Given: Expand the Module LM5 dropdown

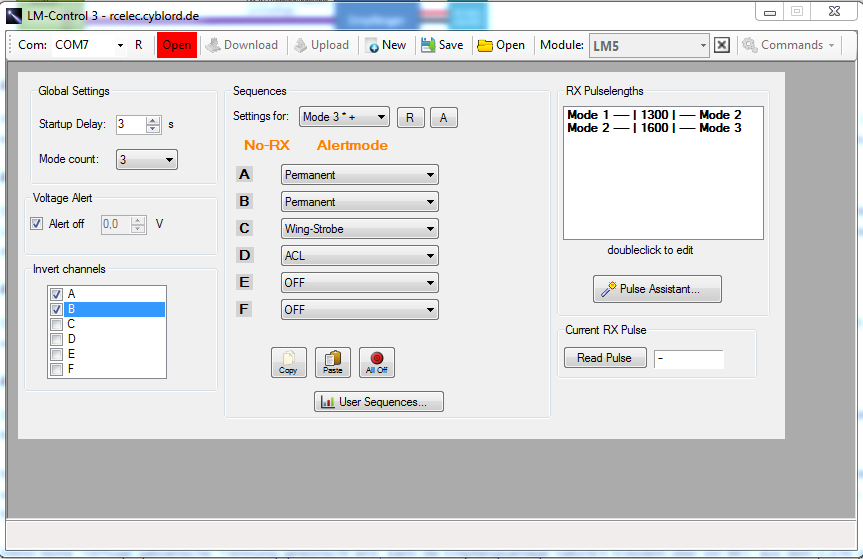Looking at the screenshot, I should pos(703,46).
